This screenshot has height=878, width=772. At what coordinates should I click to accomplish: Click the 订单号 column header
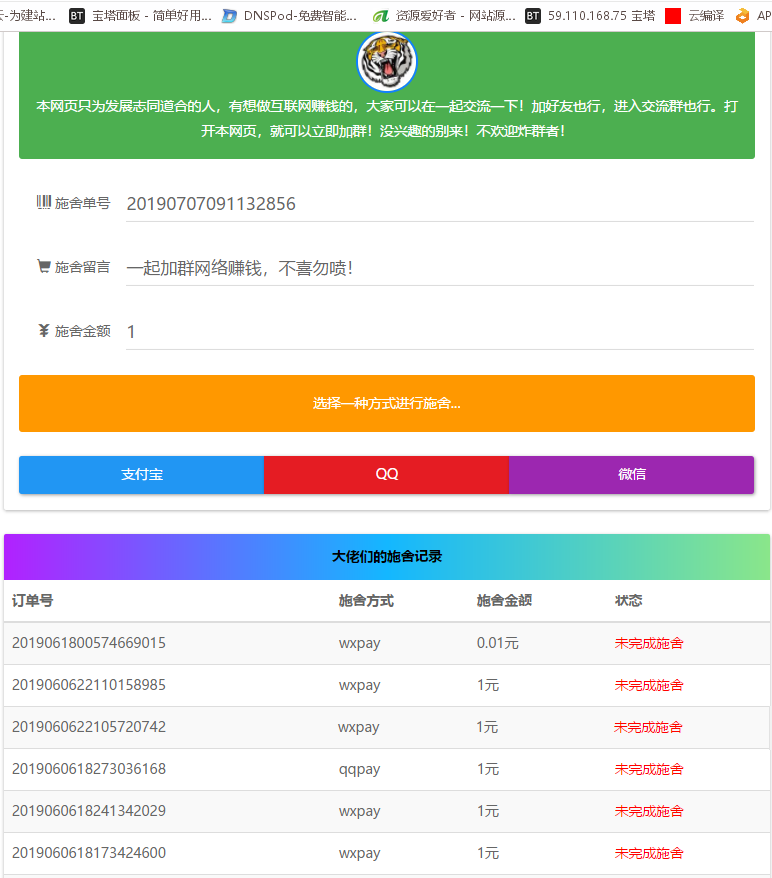click(32, 601)
